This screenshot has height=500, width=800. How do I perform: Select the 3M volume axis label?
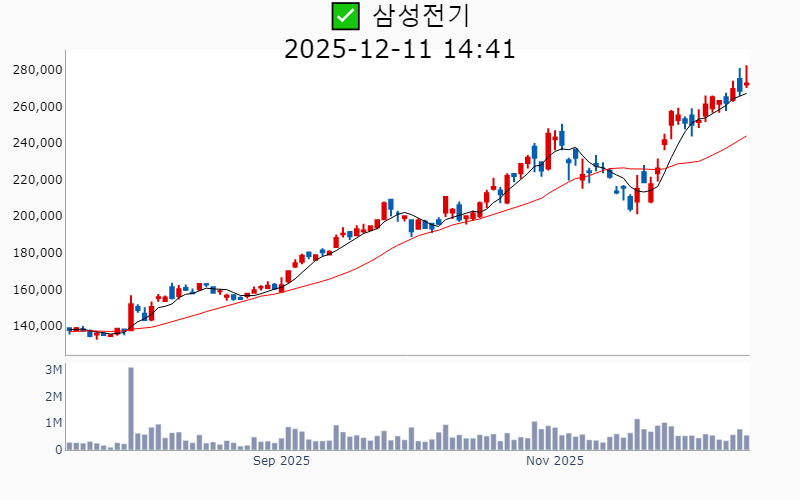54,370
